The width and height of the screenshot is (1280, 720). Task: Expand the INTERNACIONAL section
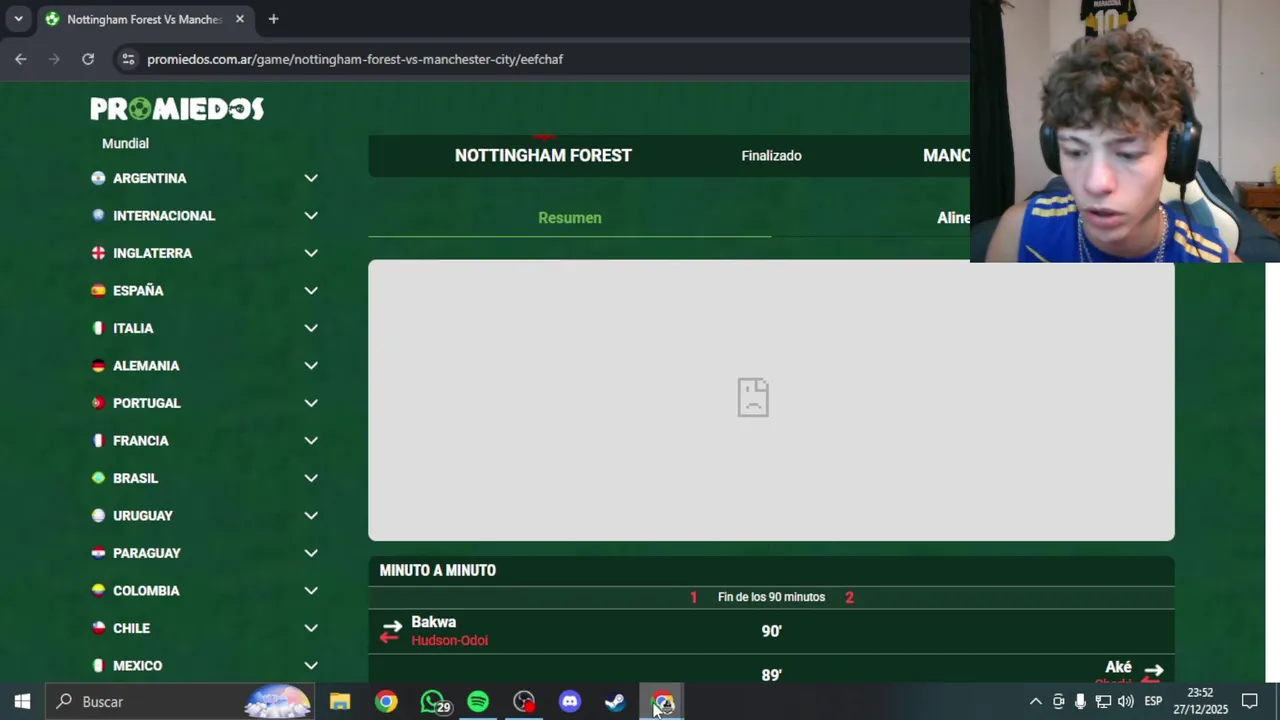pos(311,216)
